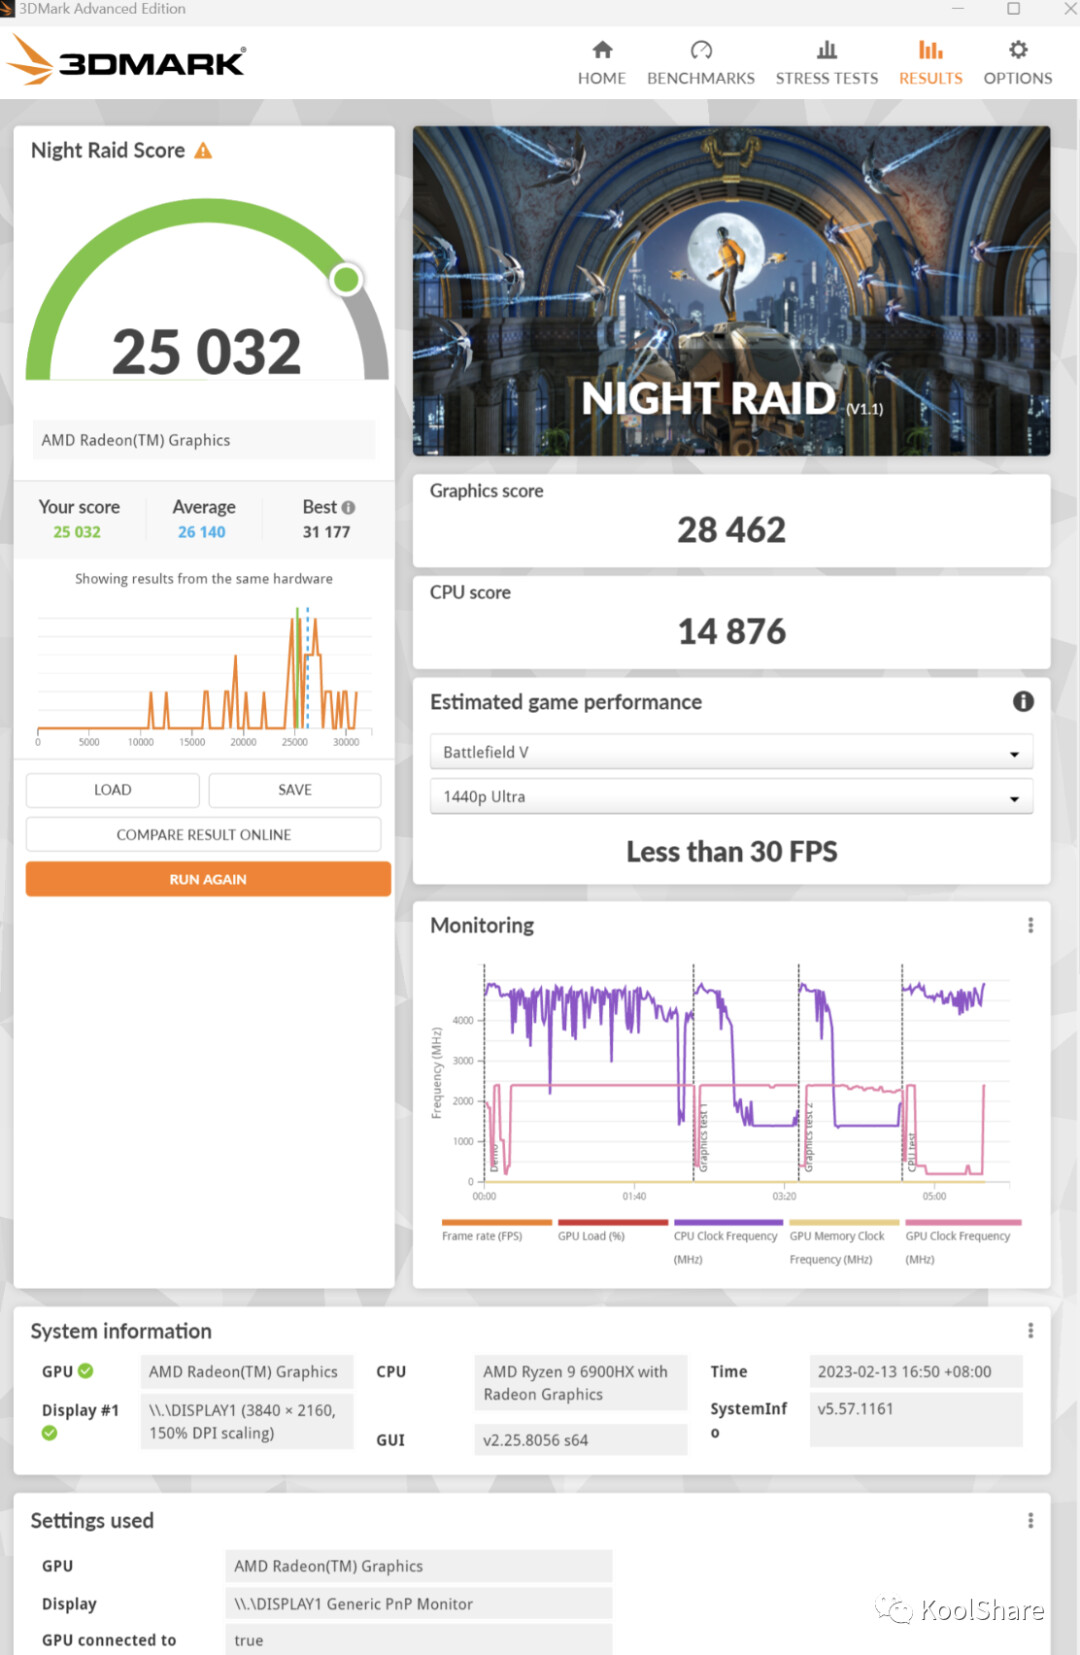
Task: Click the SAVE button
Action: click(294, 790)
